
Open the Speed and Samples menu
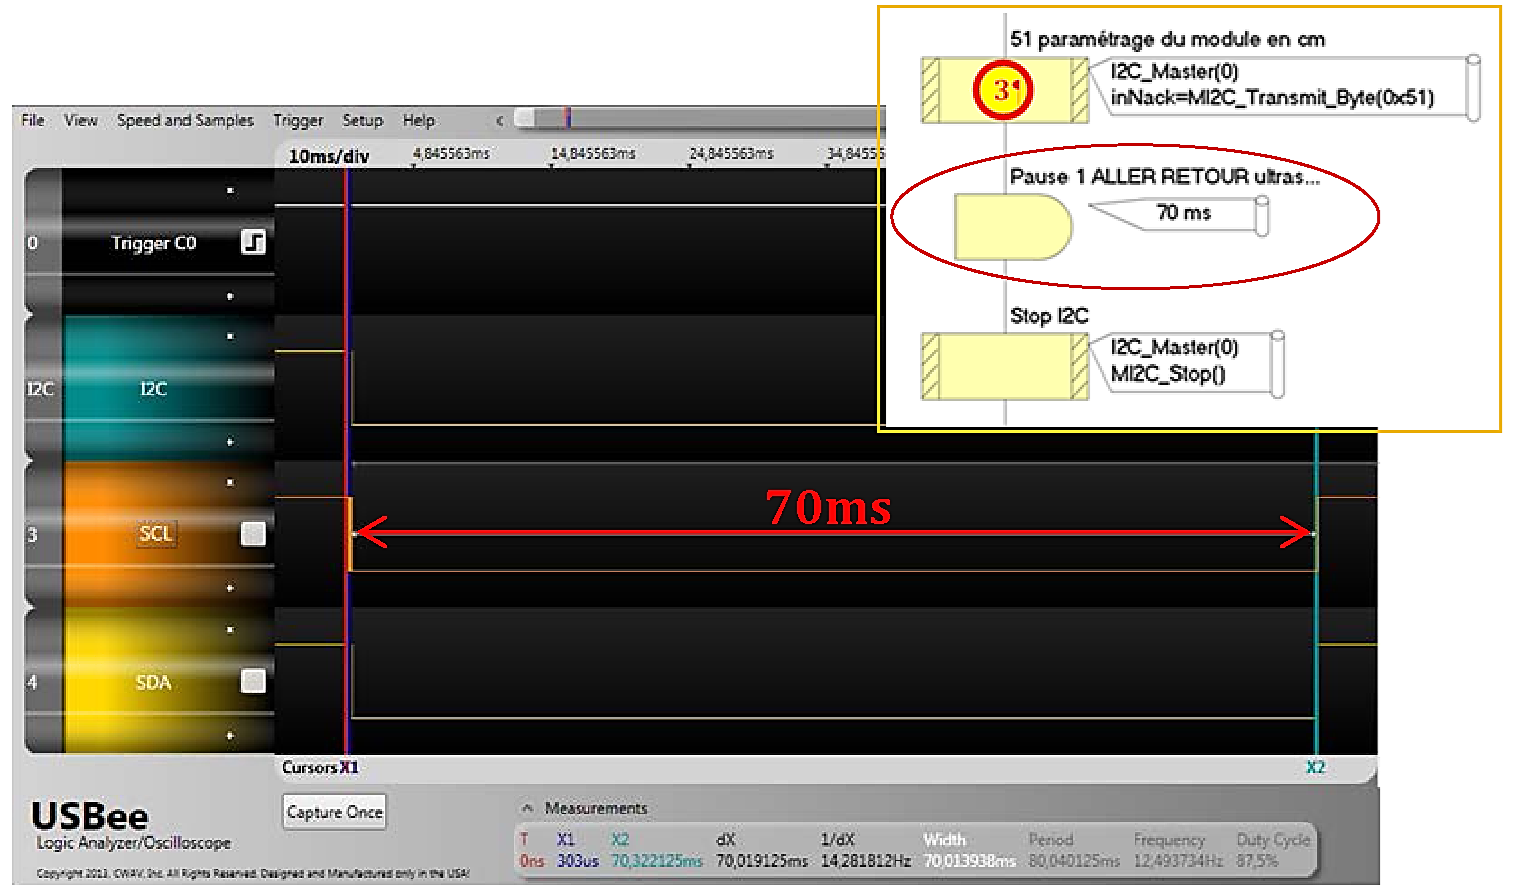(x=185, y=121)
